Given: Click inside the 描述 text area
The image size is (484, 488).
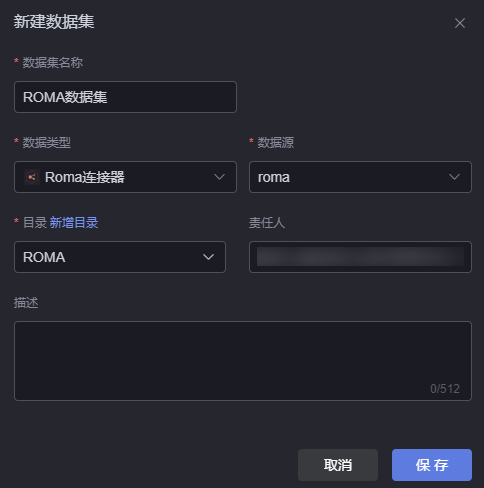Looking at the screenshot, I should point(243,361).
